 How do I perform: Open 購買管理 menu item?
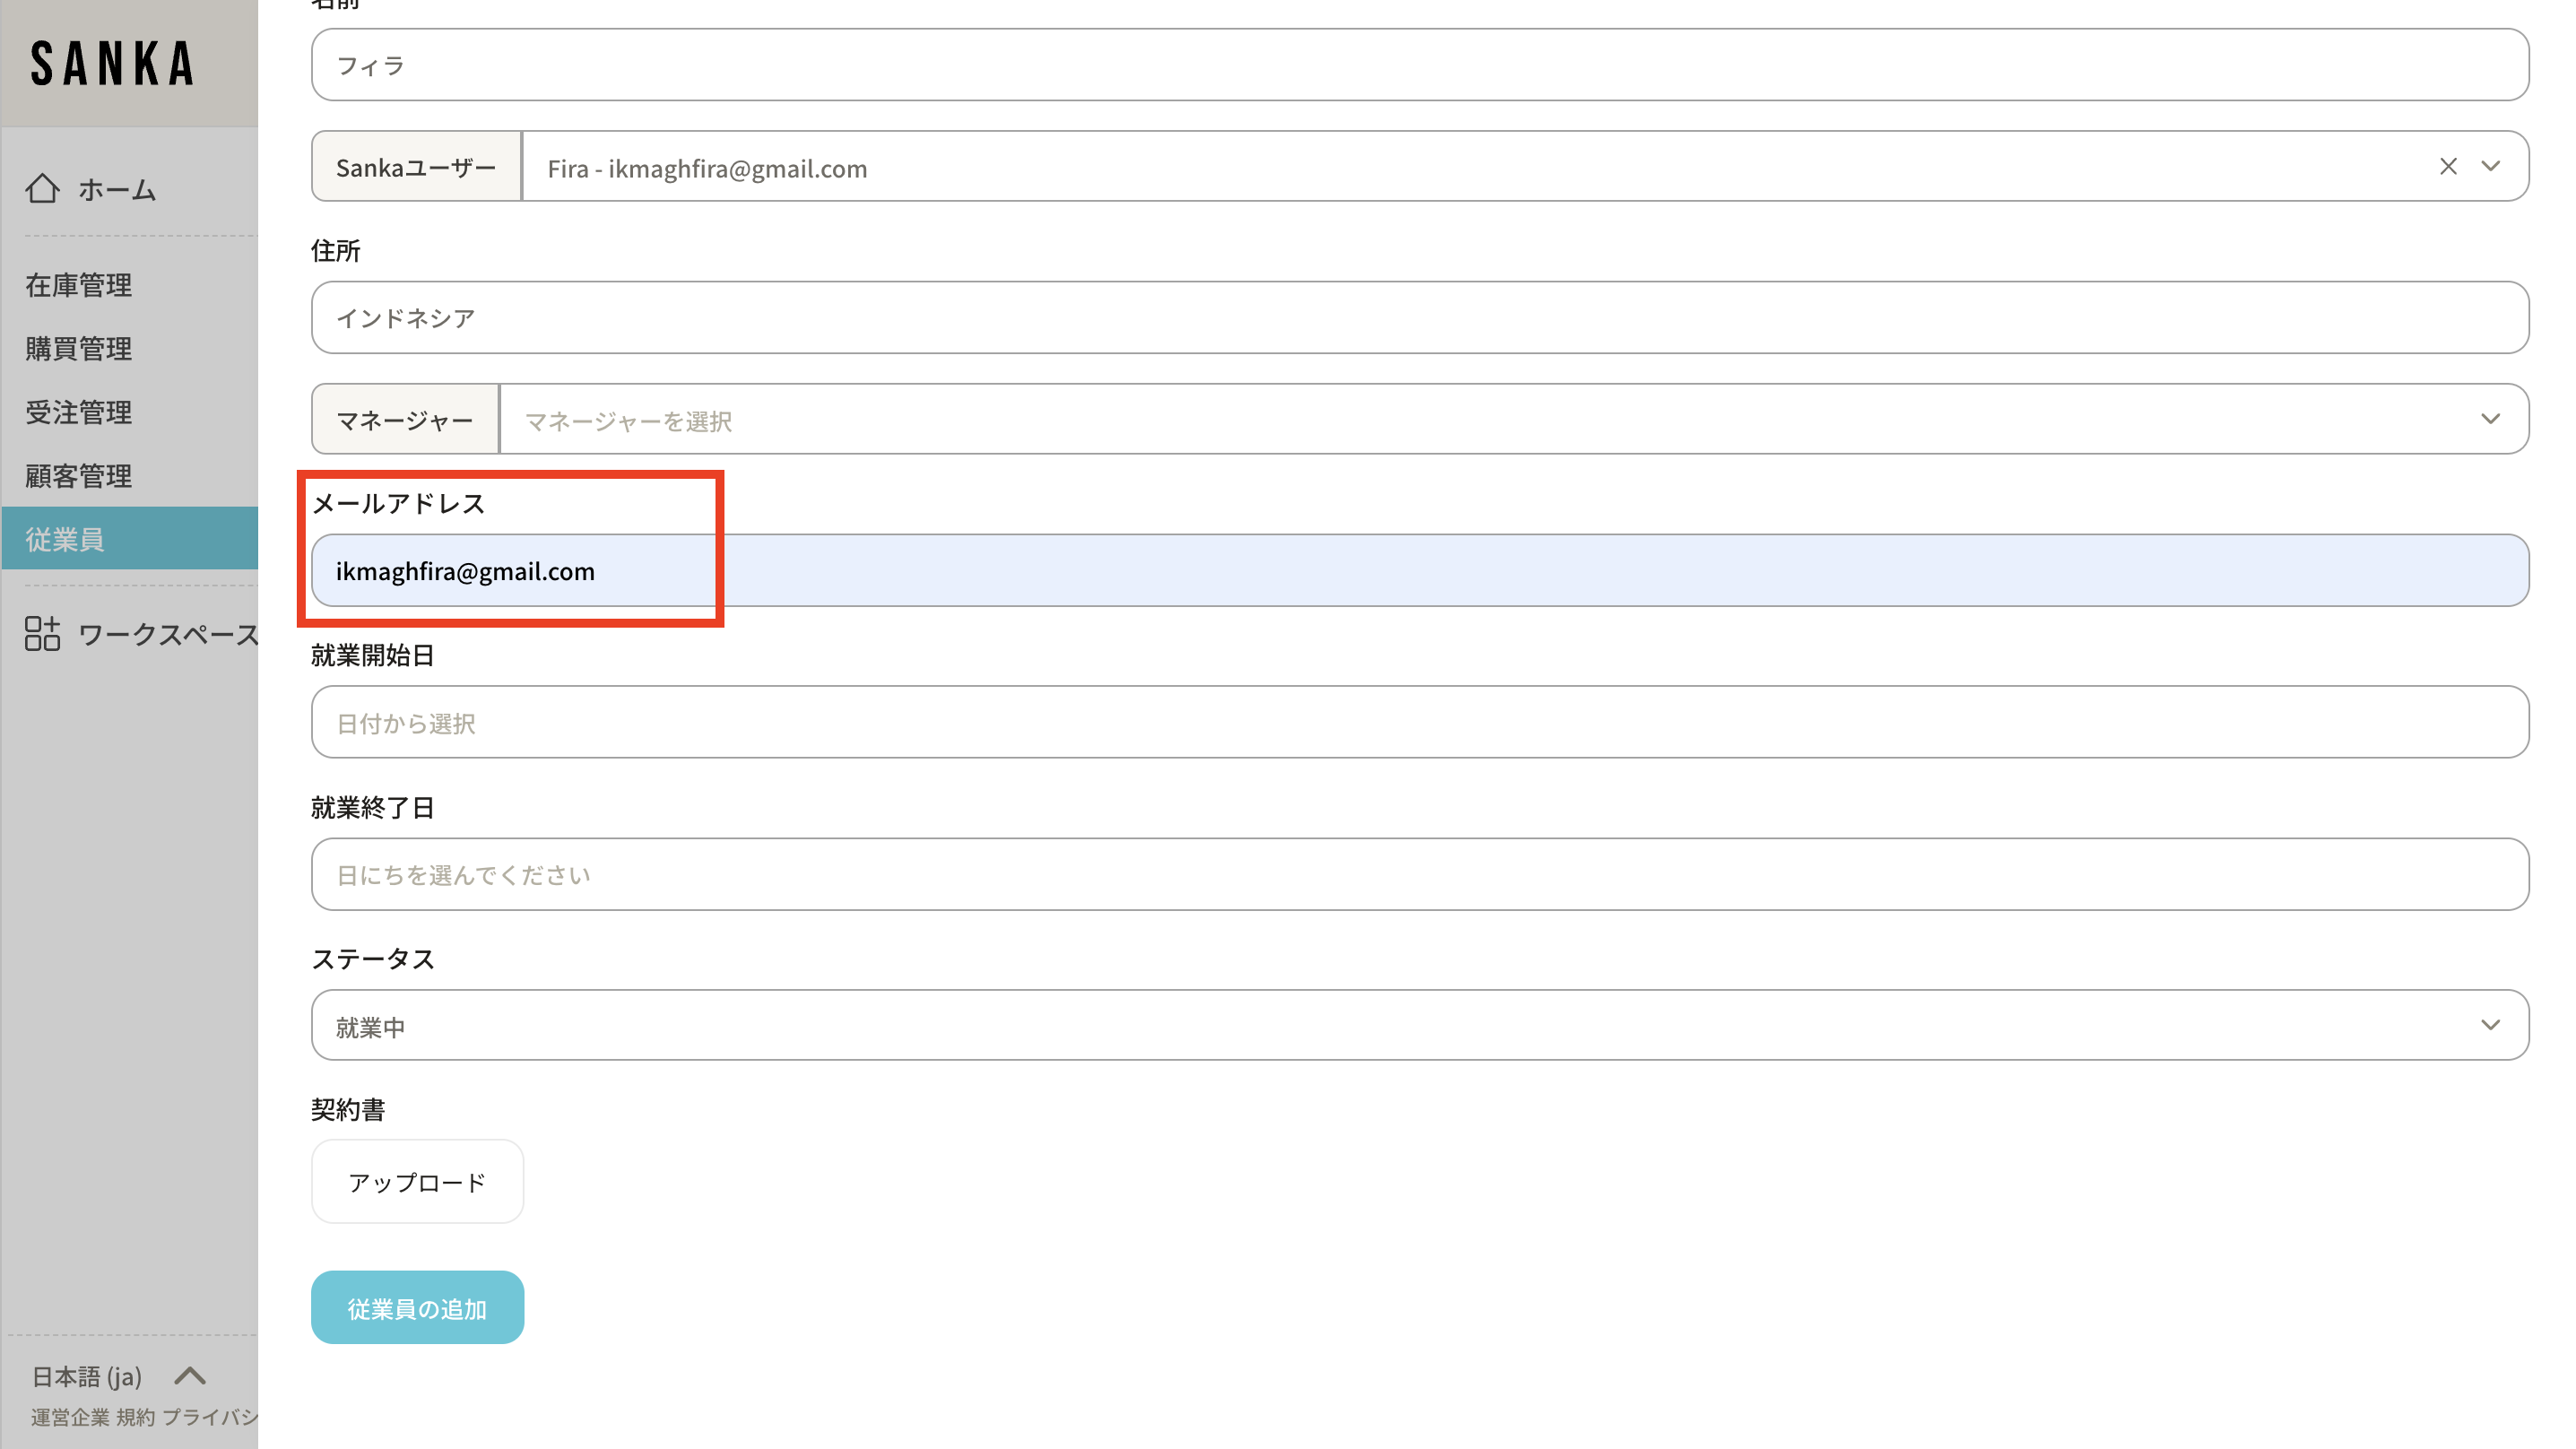pos(79,349)
